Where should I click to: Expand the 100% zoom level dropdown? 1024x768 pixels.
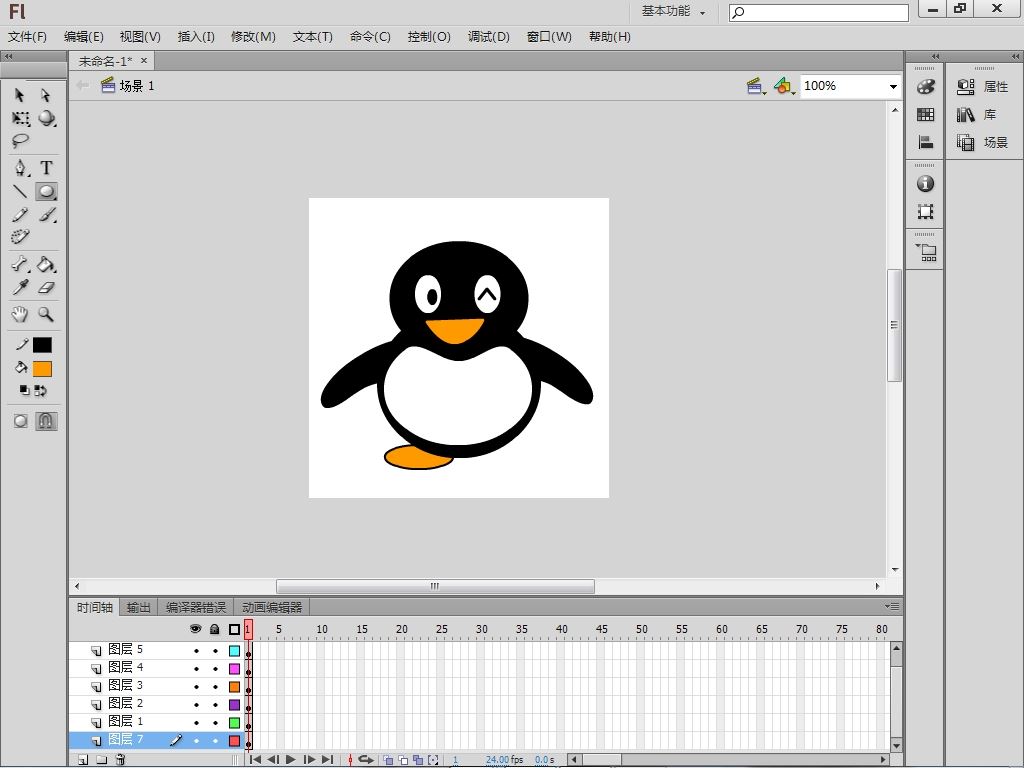892,86
